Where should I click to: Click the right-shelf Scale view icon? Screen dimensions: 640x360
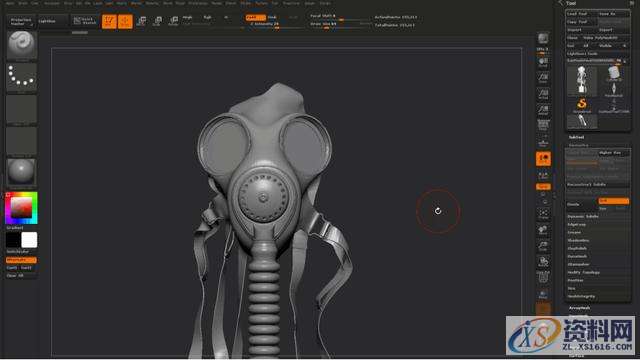tap(543, 245)
